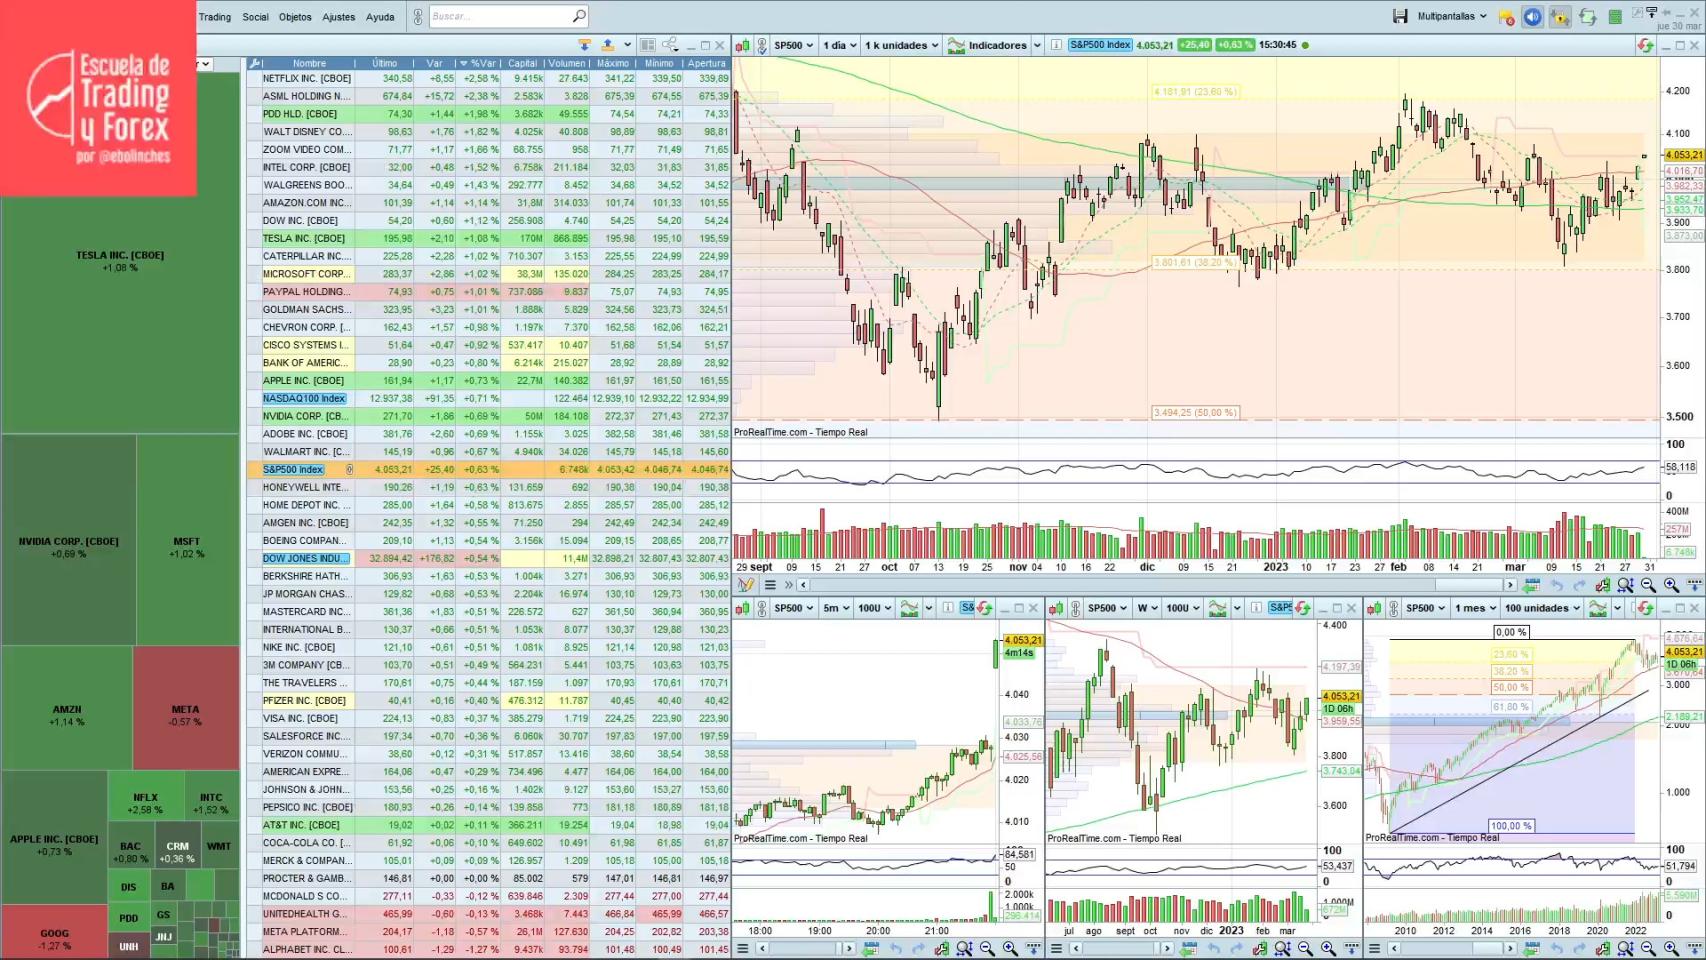Click the double chevron expand icon below main chart

tap(789, 585)
